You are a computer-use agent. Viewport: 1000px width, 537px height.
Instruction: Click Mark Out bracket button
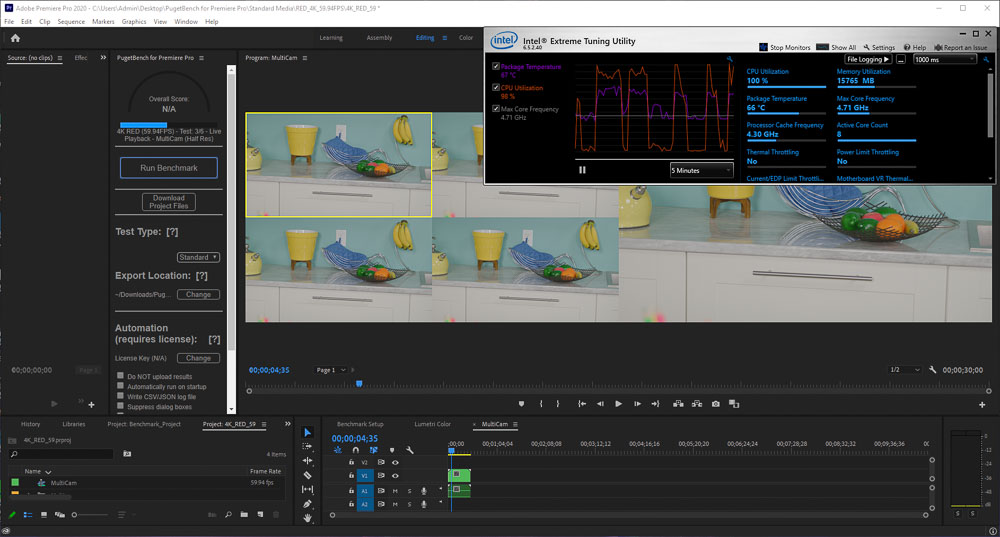click(557, 404)
